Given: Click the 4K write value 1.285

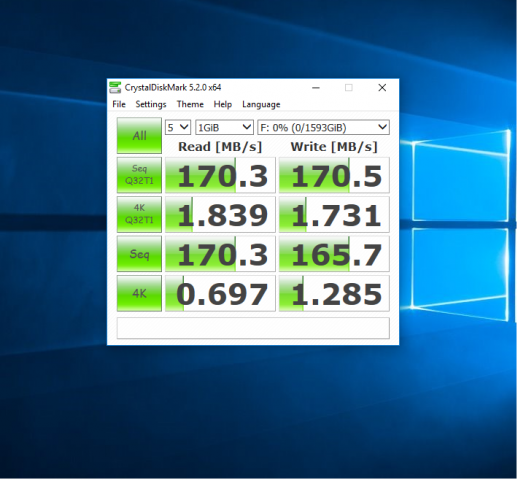Looking at the screenshot, I should (x=334, y=294).
